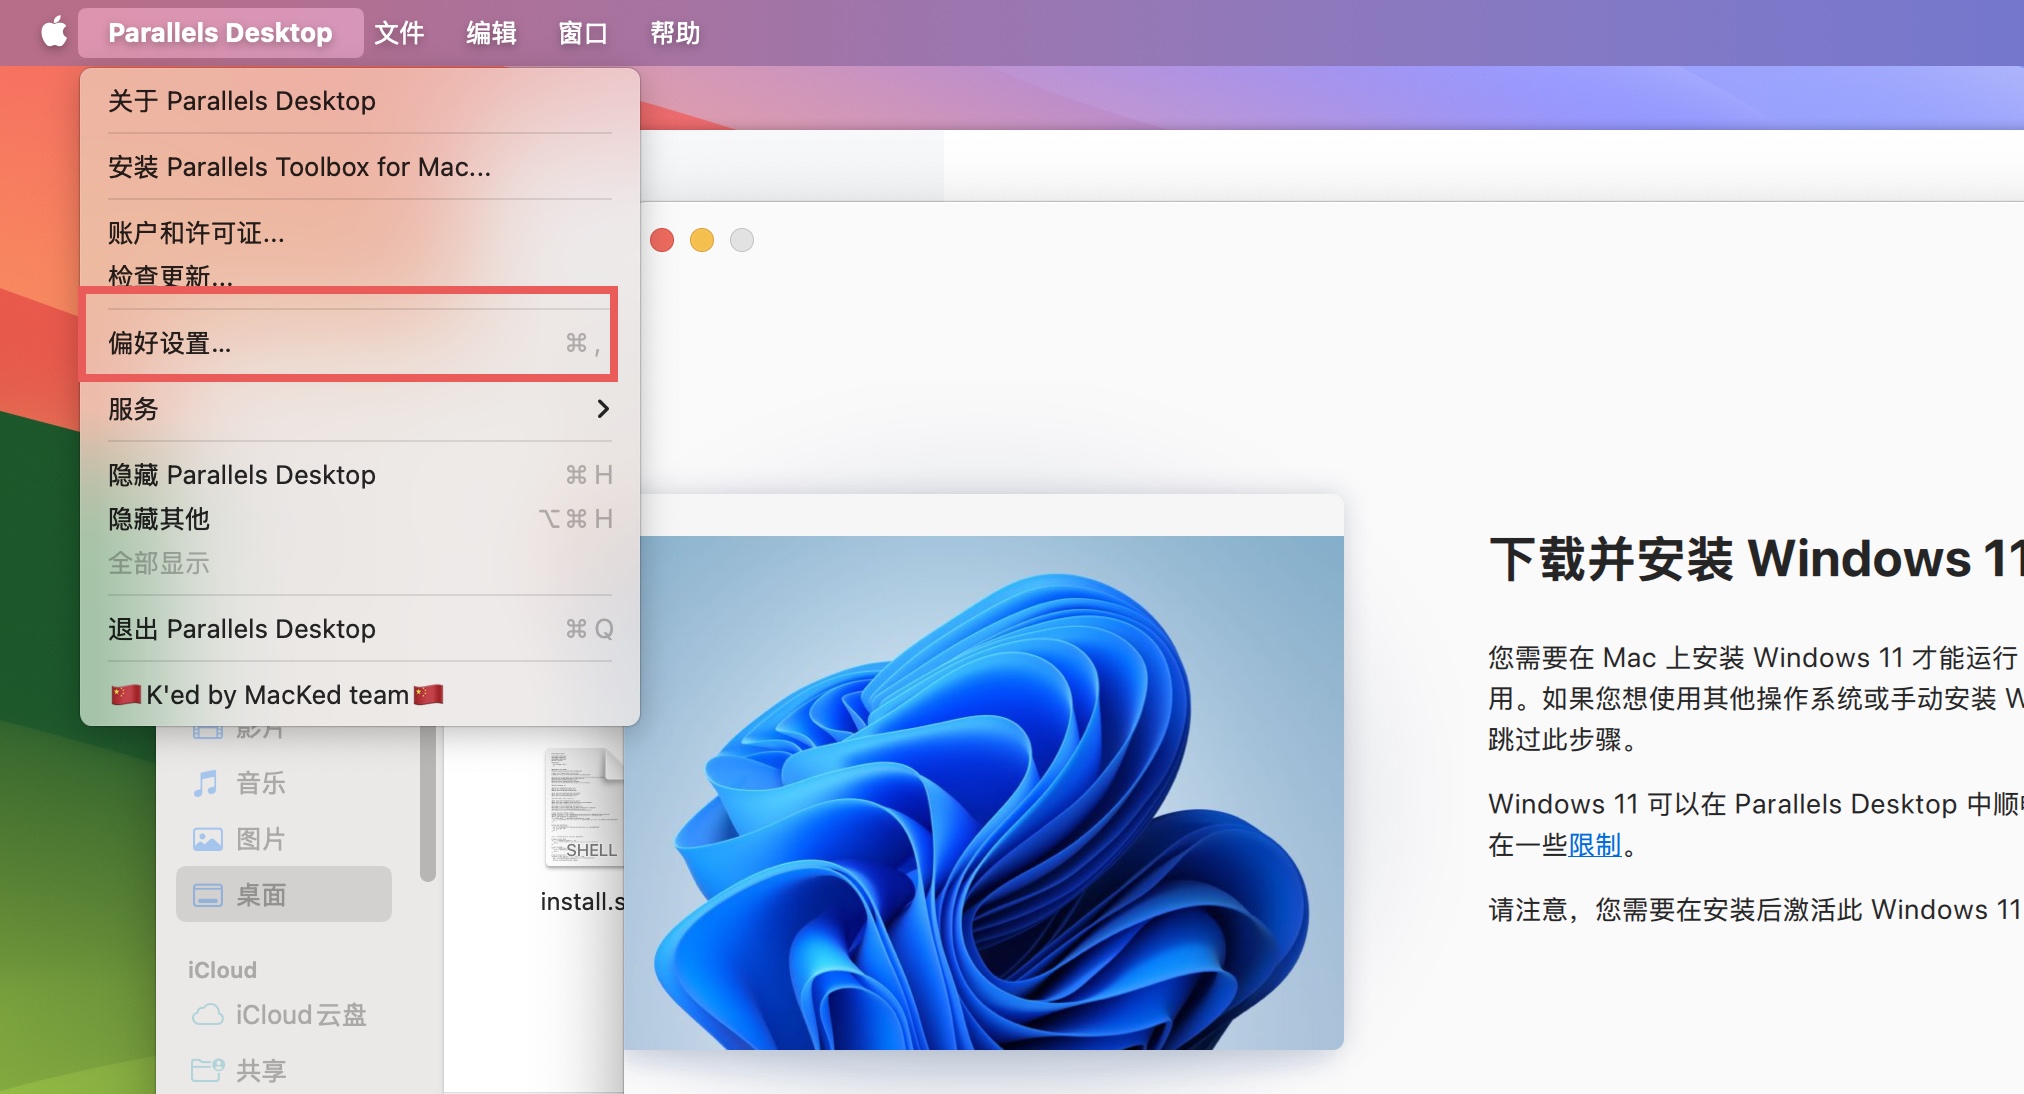Choose 退出 Parallels Desktop
Image resolution: width=2024 pixels, height=1094 pixels.
click(x=360, y=629)
